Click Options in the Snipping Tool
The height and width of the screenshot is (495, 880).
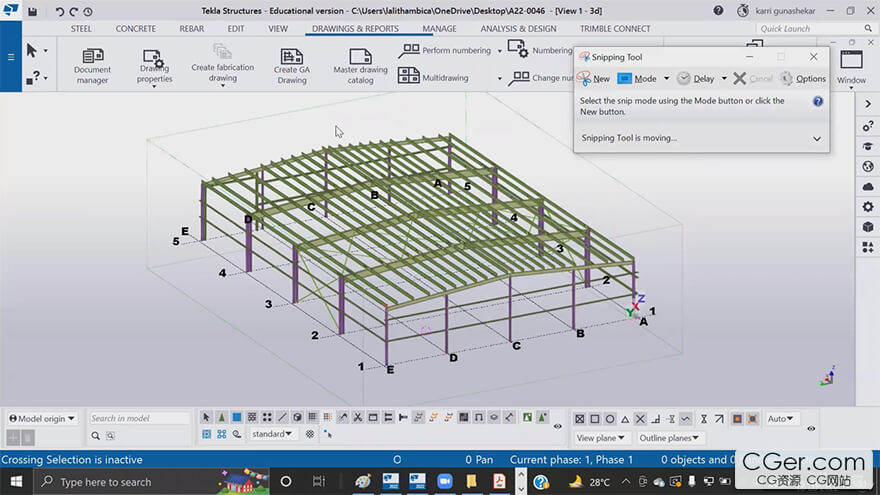pos(803,79)
